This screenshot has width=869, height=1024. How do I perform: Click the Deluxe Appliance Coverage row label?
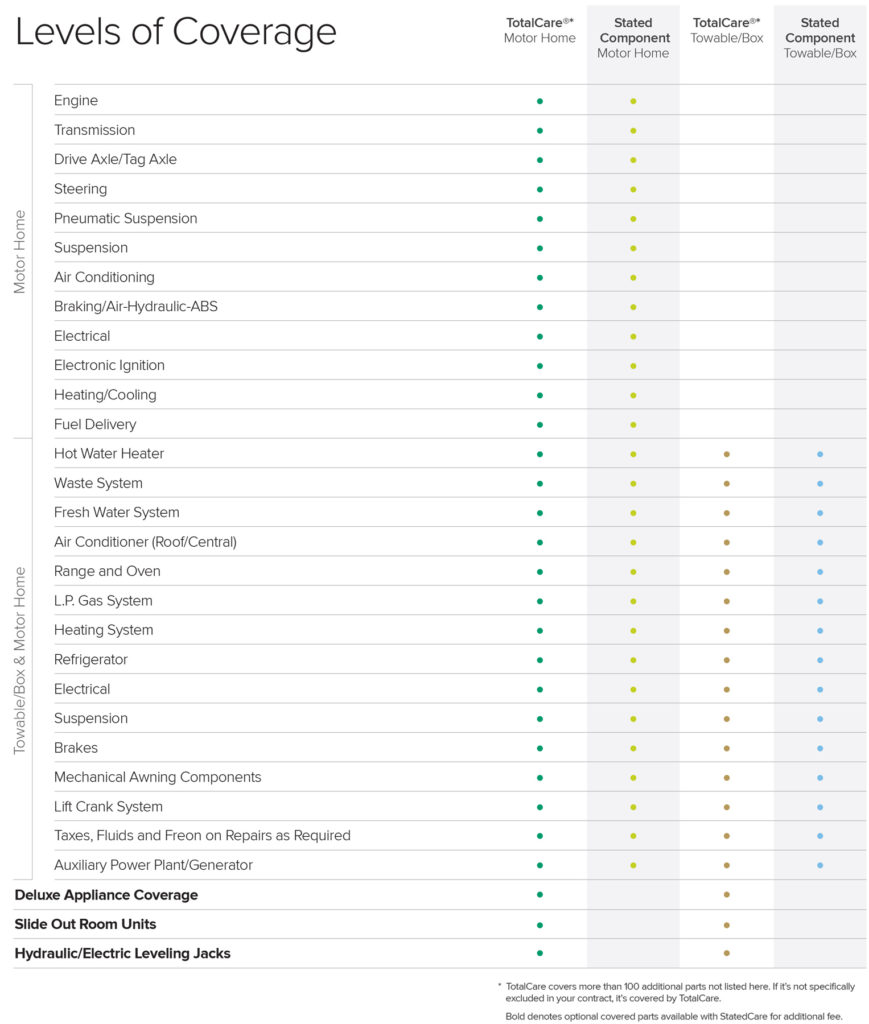tap(106, 895)
